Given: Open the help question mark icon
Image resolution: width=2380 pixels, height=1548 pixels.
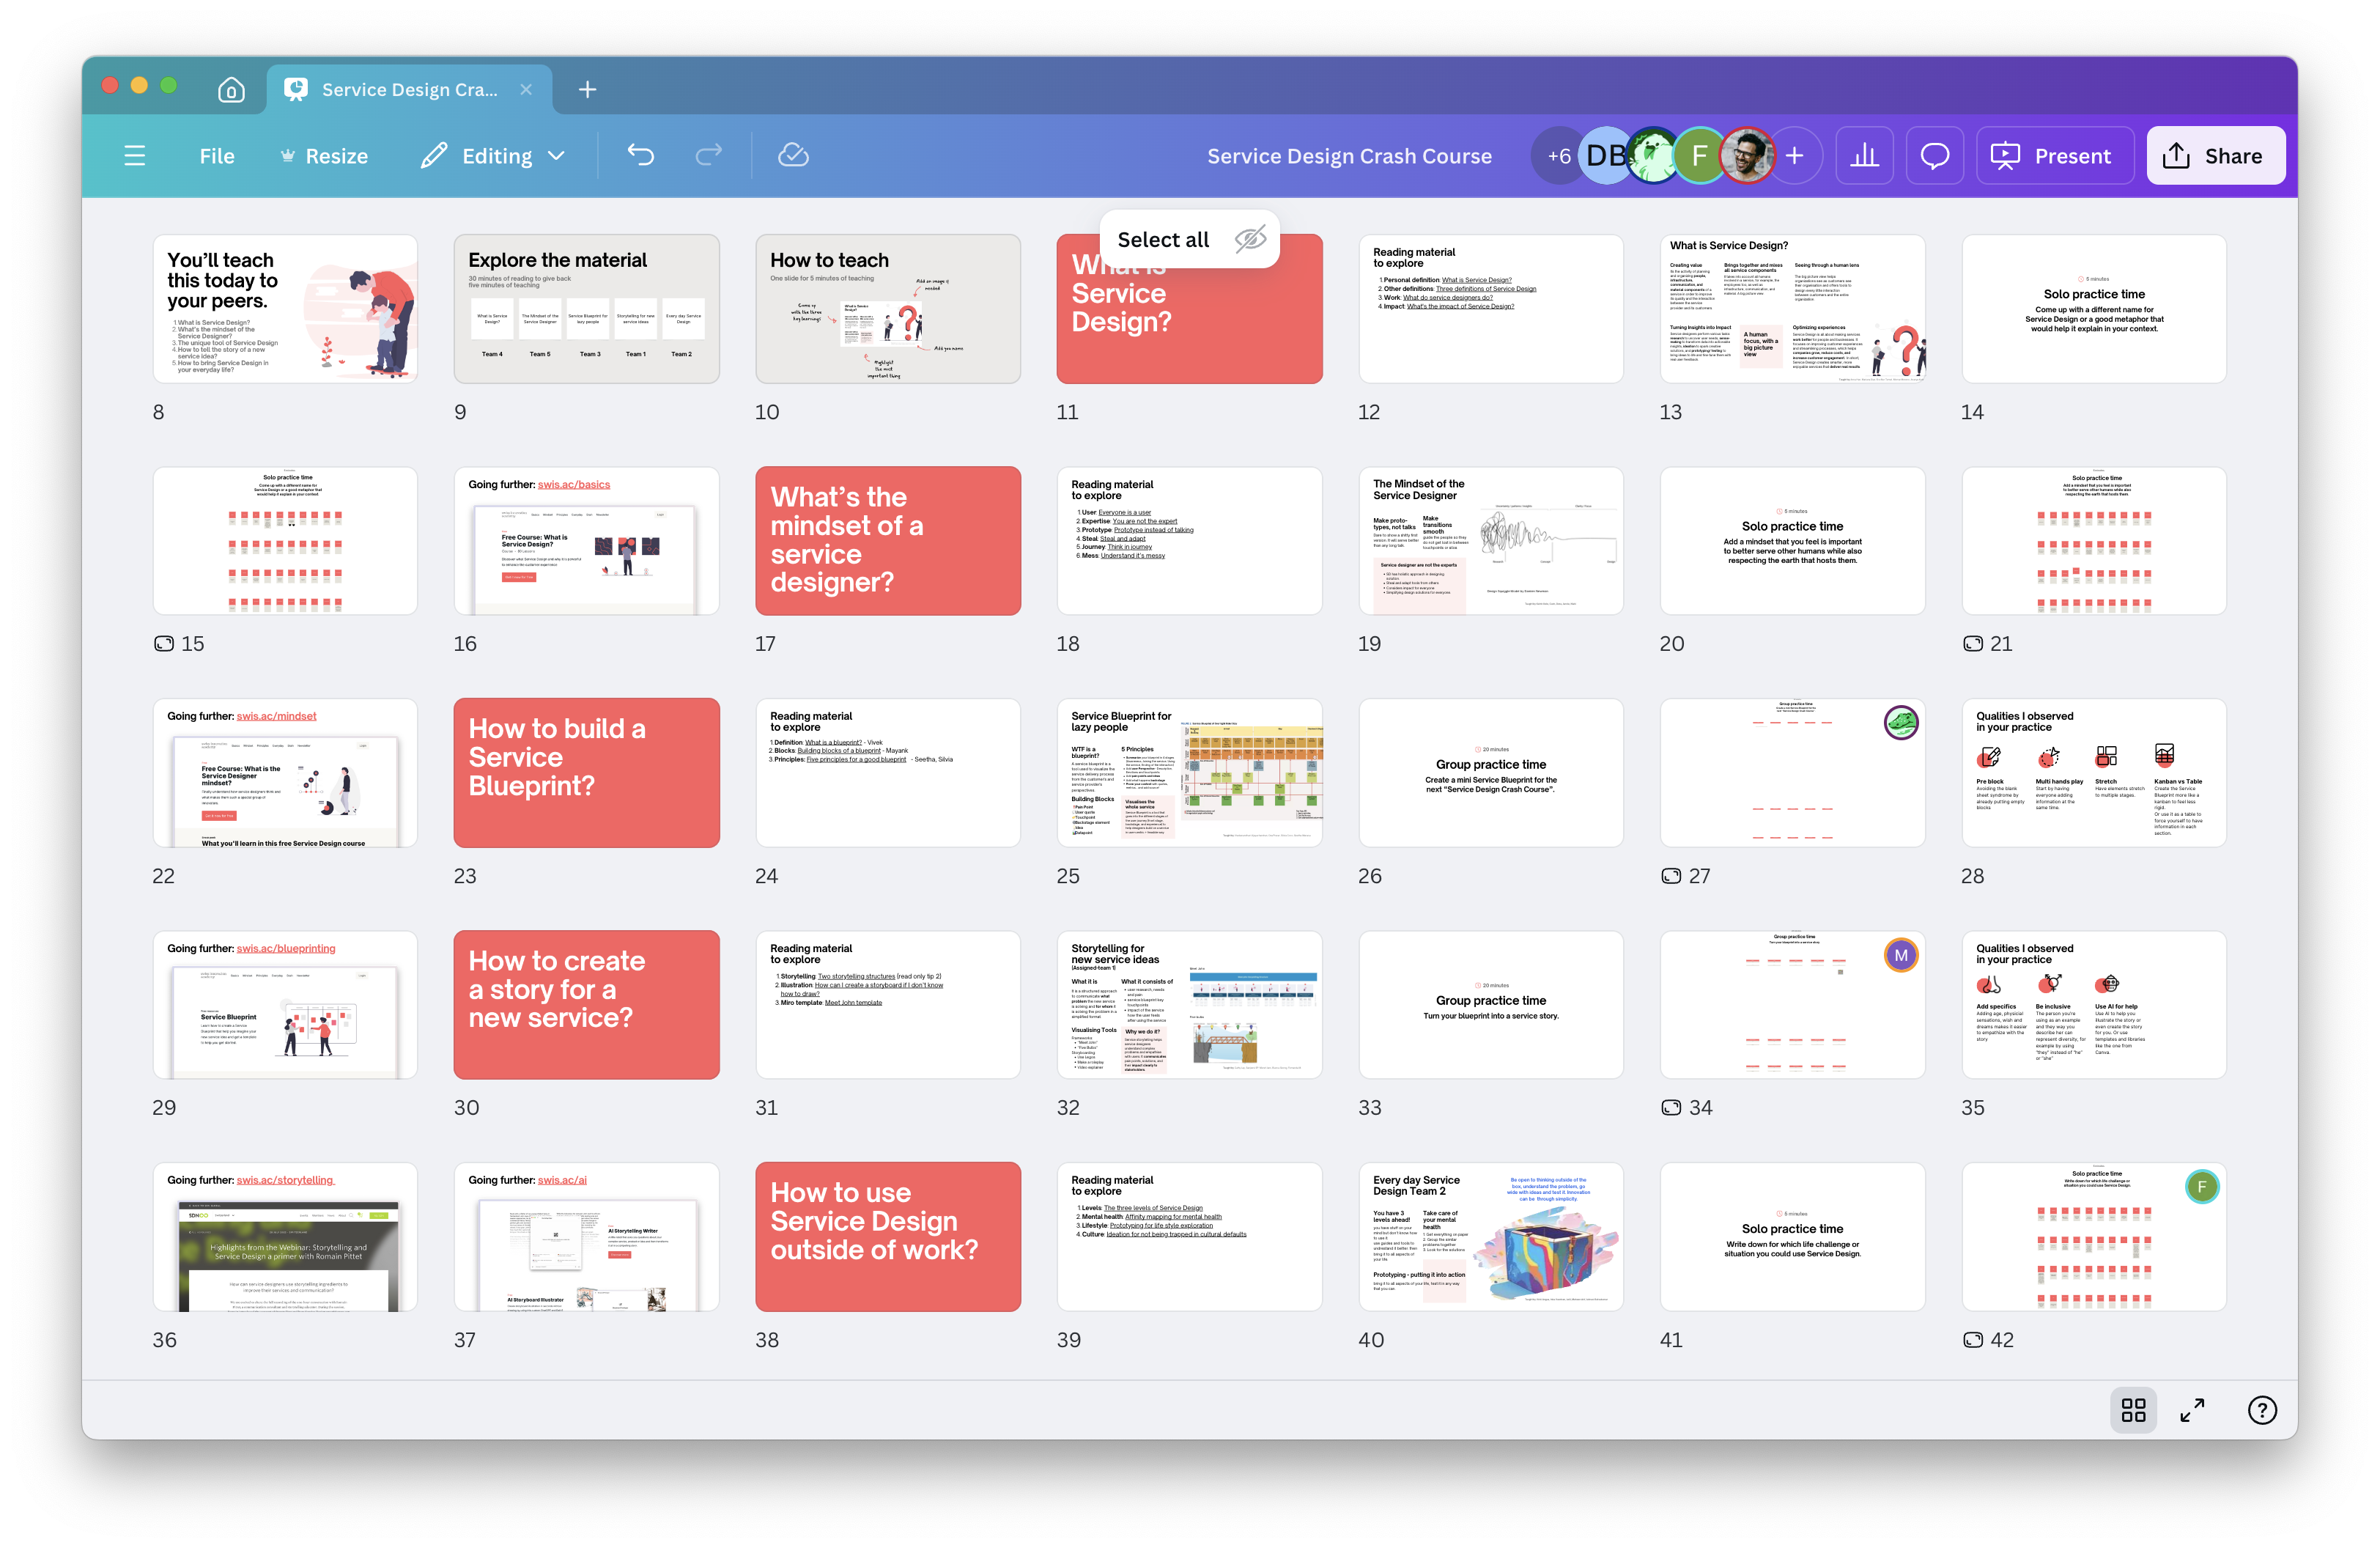Looking at the screenshot, I should (2262, 1410).
